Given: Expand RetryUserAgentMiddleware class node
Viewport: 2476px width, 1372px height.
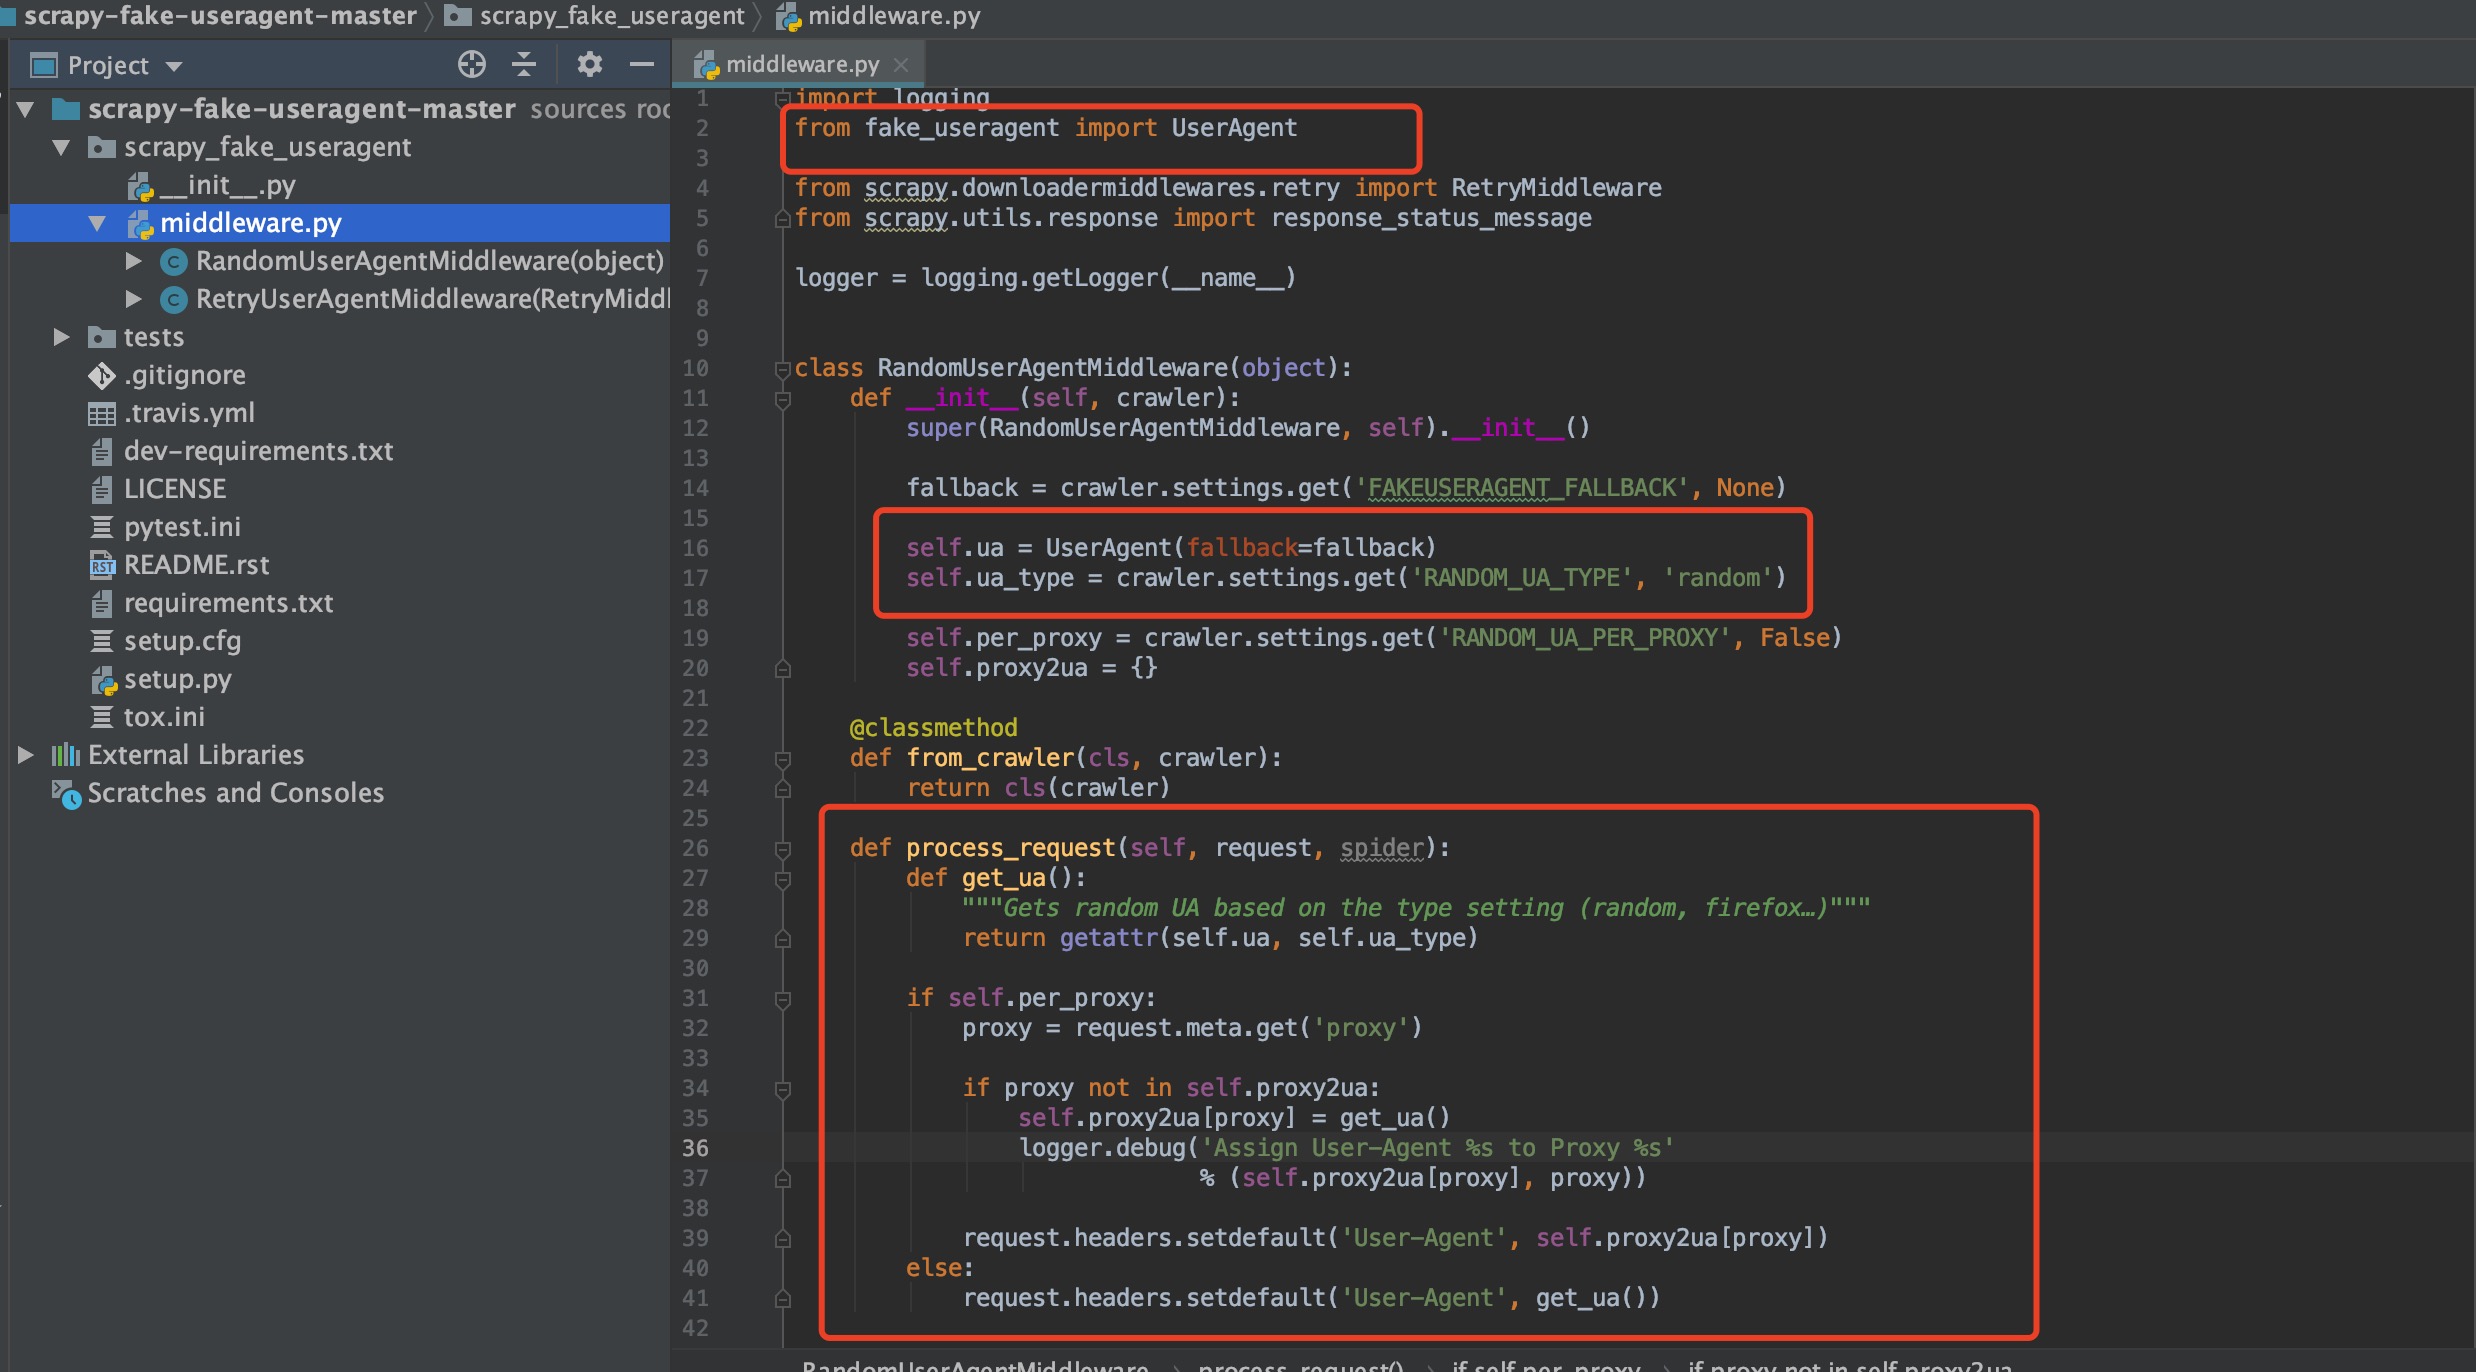Looking at the screenshot, I should [133, 299].
